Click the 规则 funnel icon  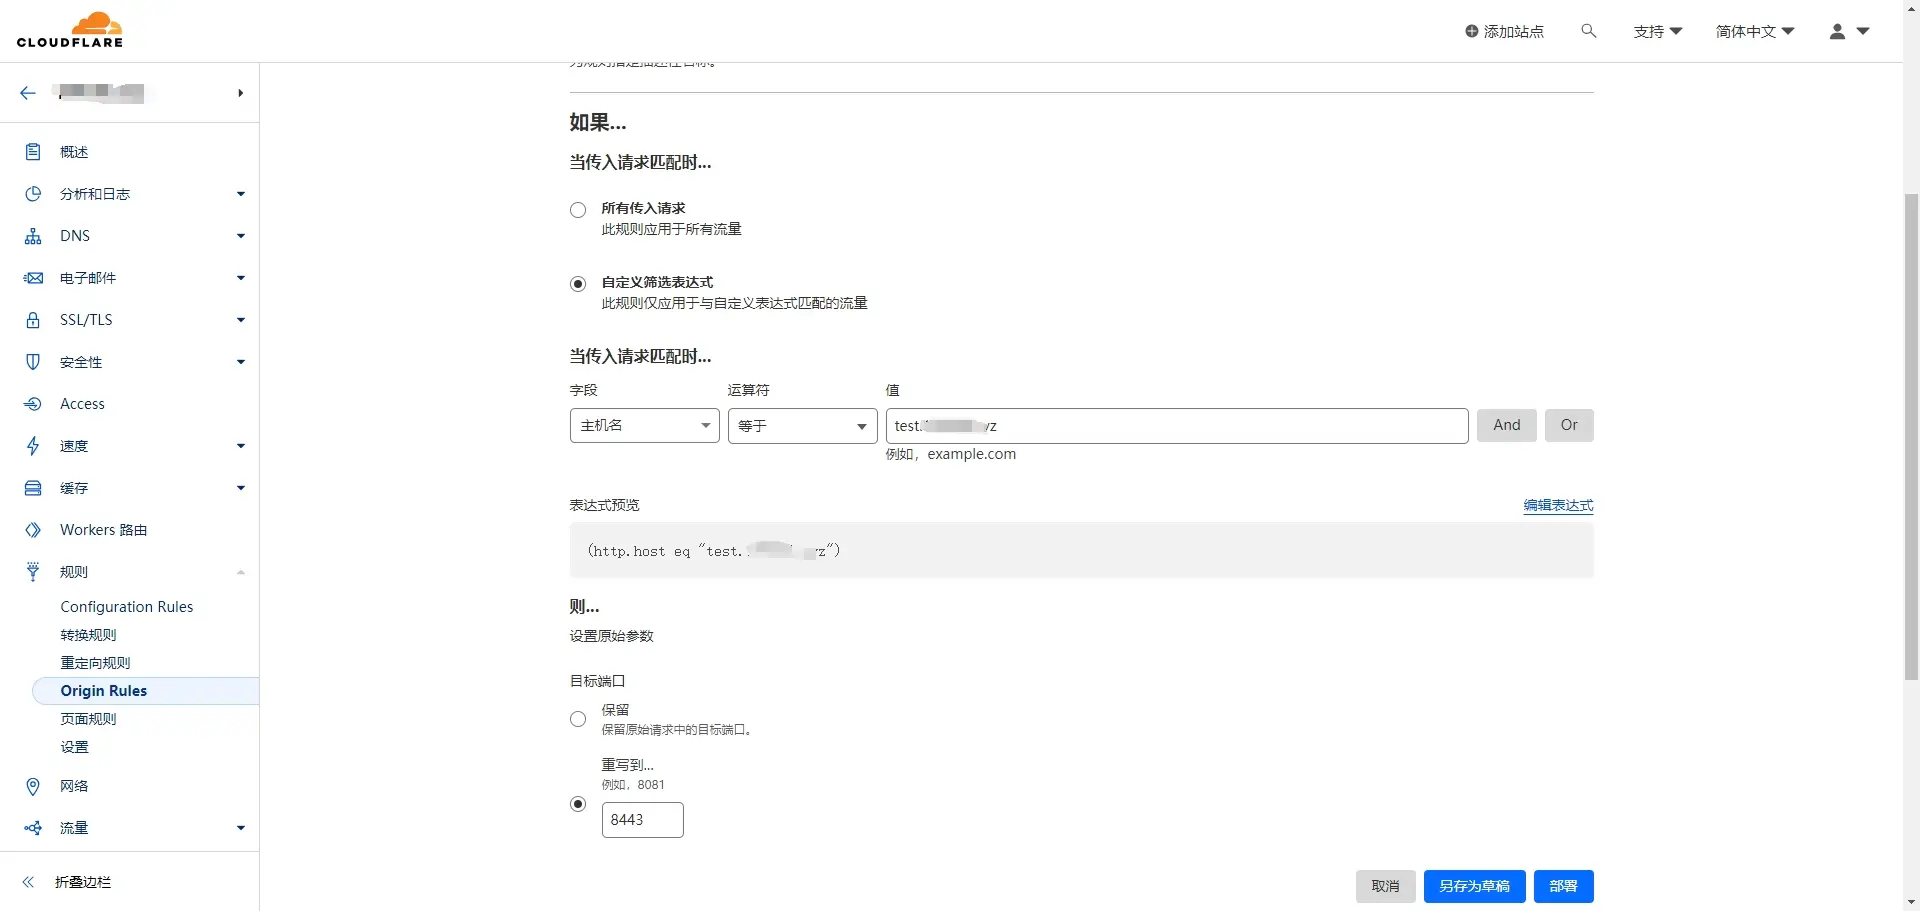click(33, 572)
